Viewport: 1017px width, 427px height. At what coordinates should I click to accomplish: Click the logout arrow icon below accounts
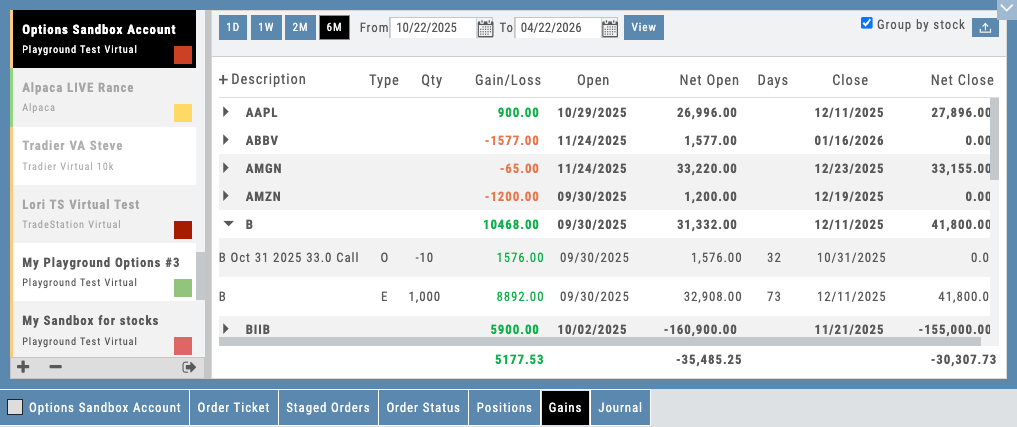(188, 367)
